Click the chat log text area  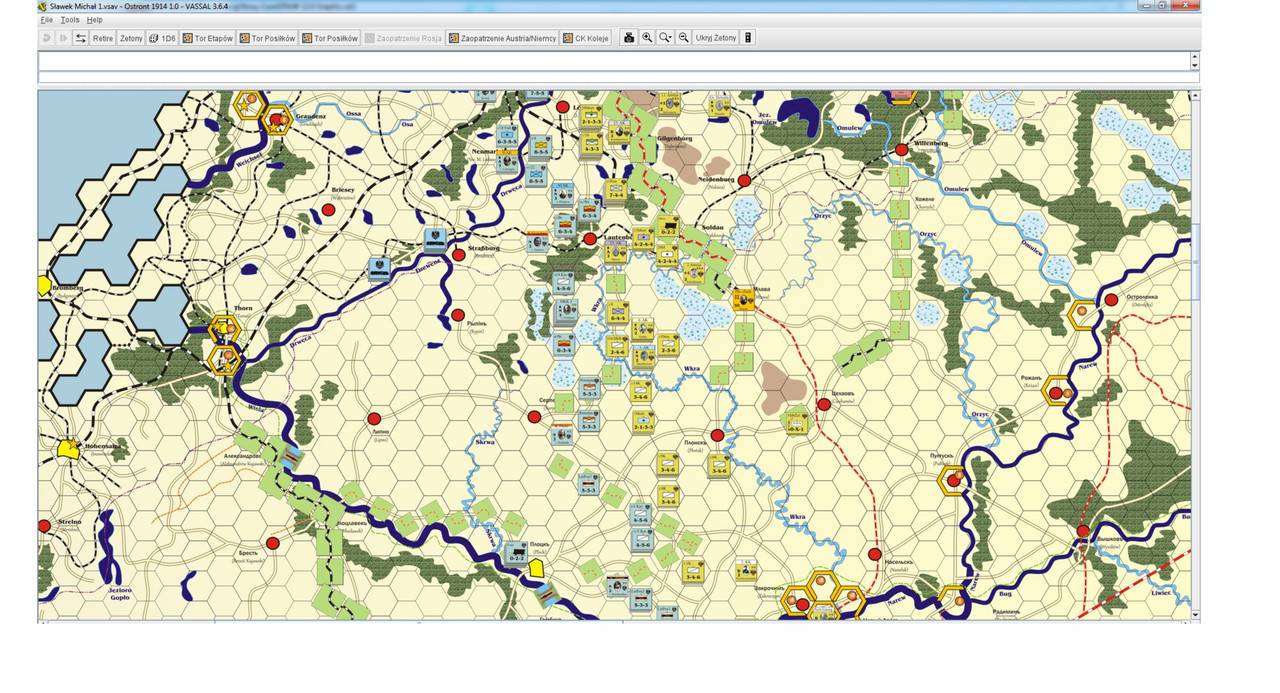(614, 61)
